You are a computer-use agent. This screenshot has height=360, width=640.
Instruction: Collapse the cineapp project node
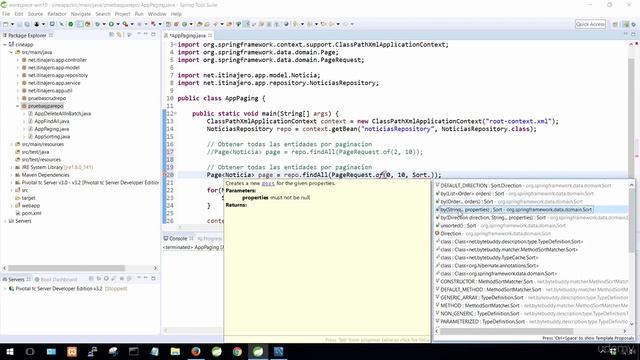coord(5,44)
